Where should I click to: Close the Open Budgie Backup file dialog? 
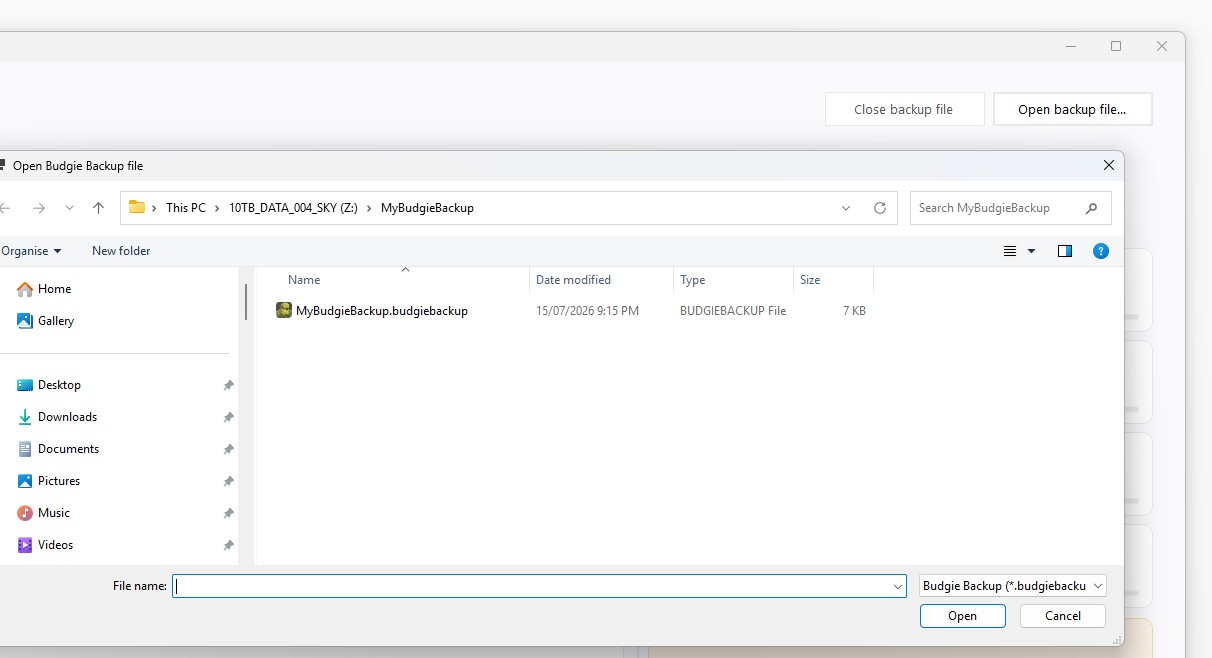click(1108, 165)
